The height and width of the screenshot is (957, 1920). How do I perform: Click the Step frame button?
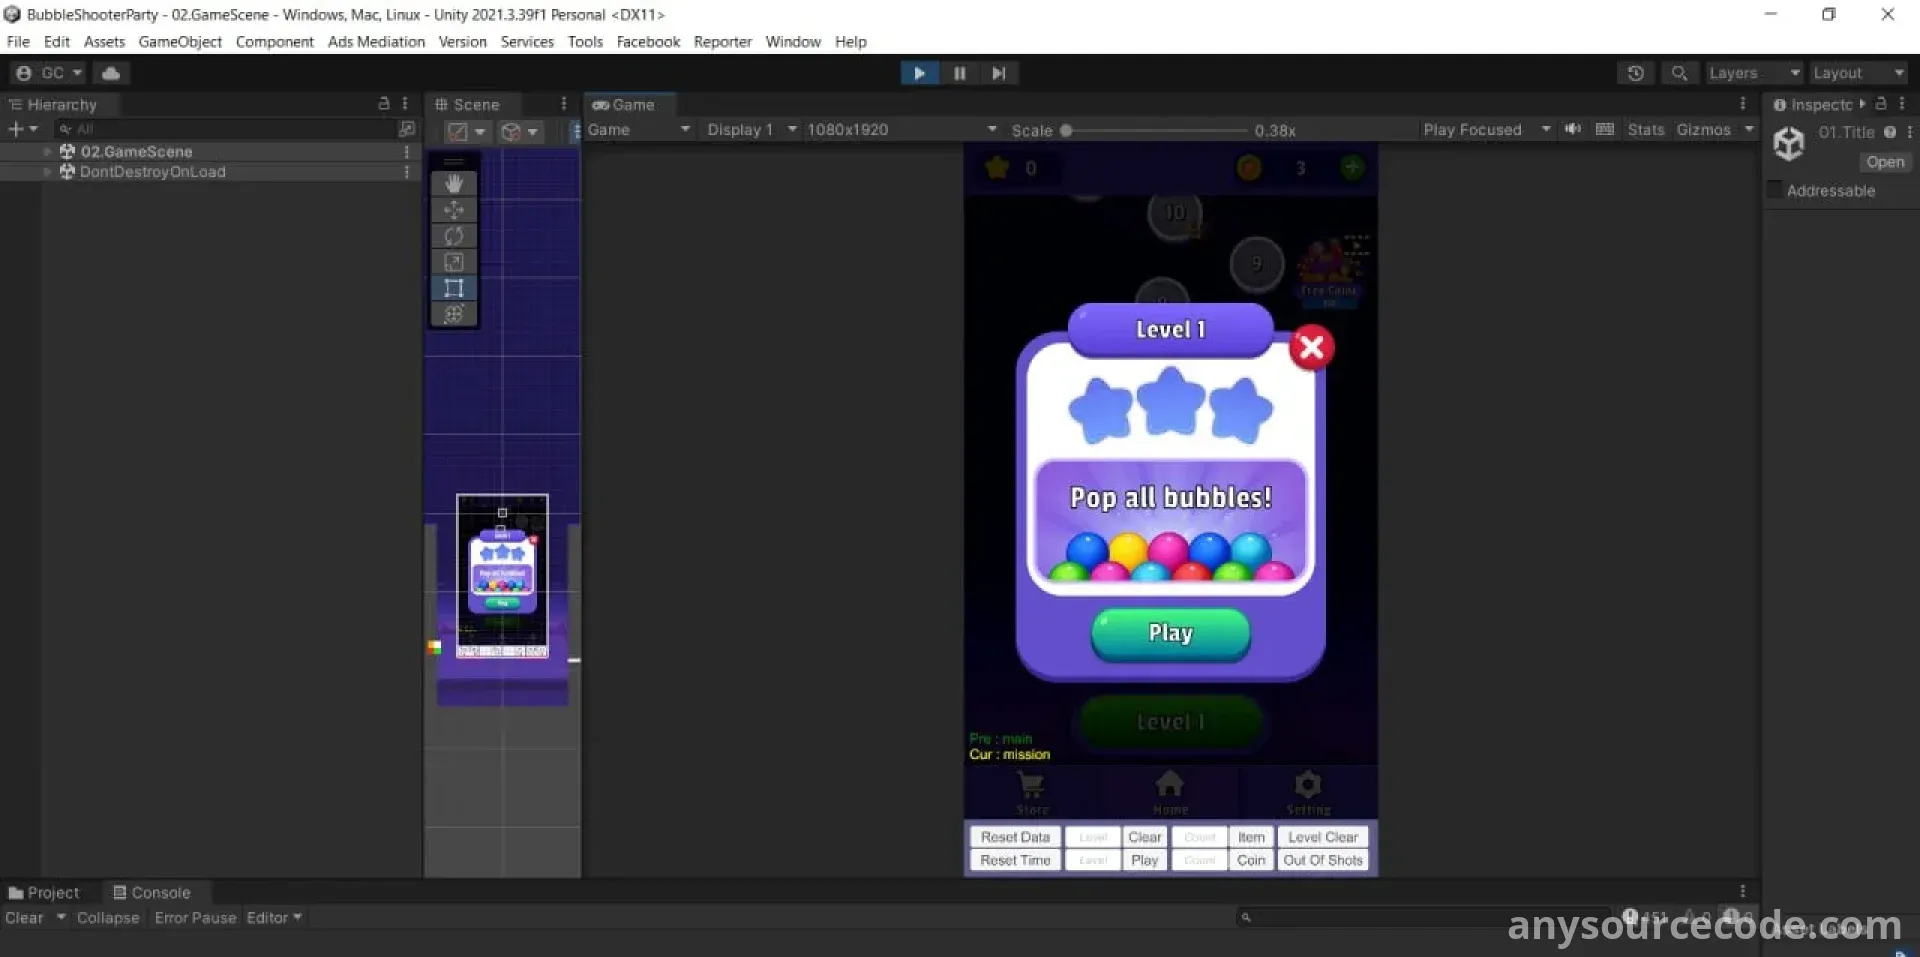tap(998, 73)
